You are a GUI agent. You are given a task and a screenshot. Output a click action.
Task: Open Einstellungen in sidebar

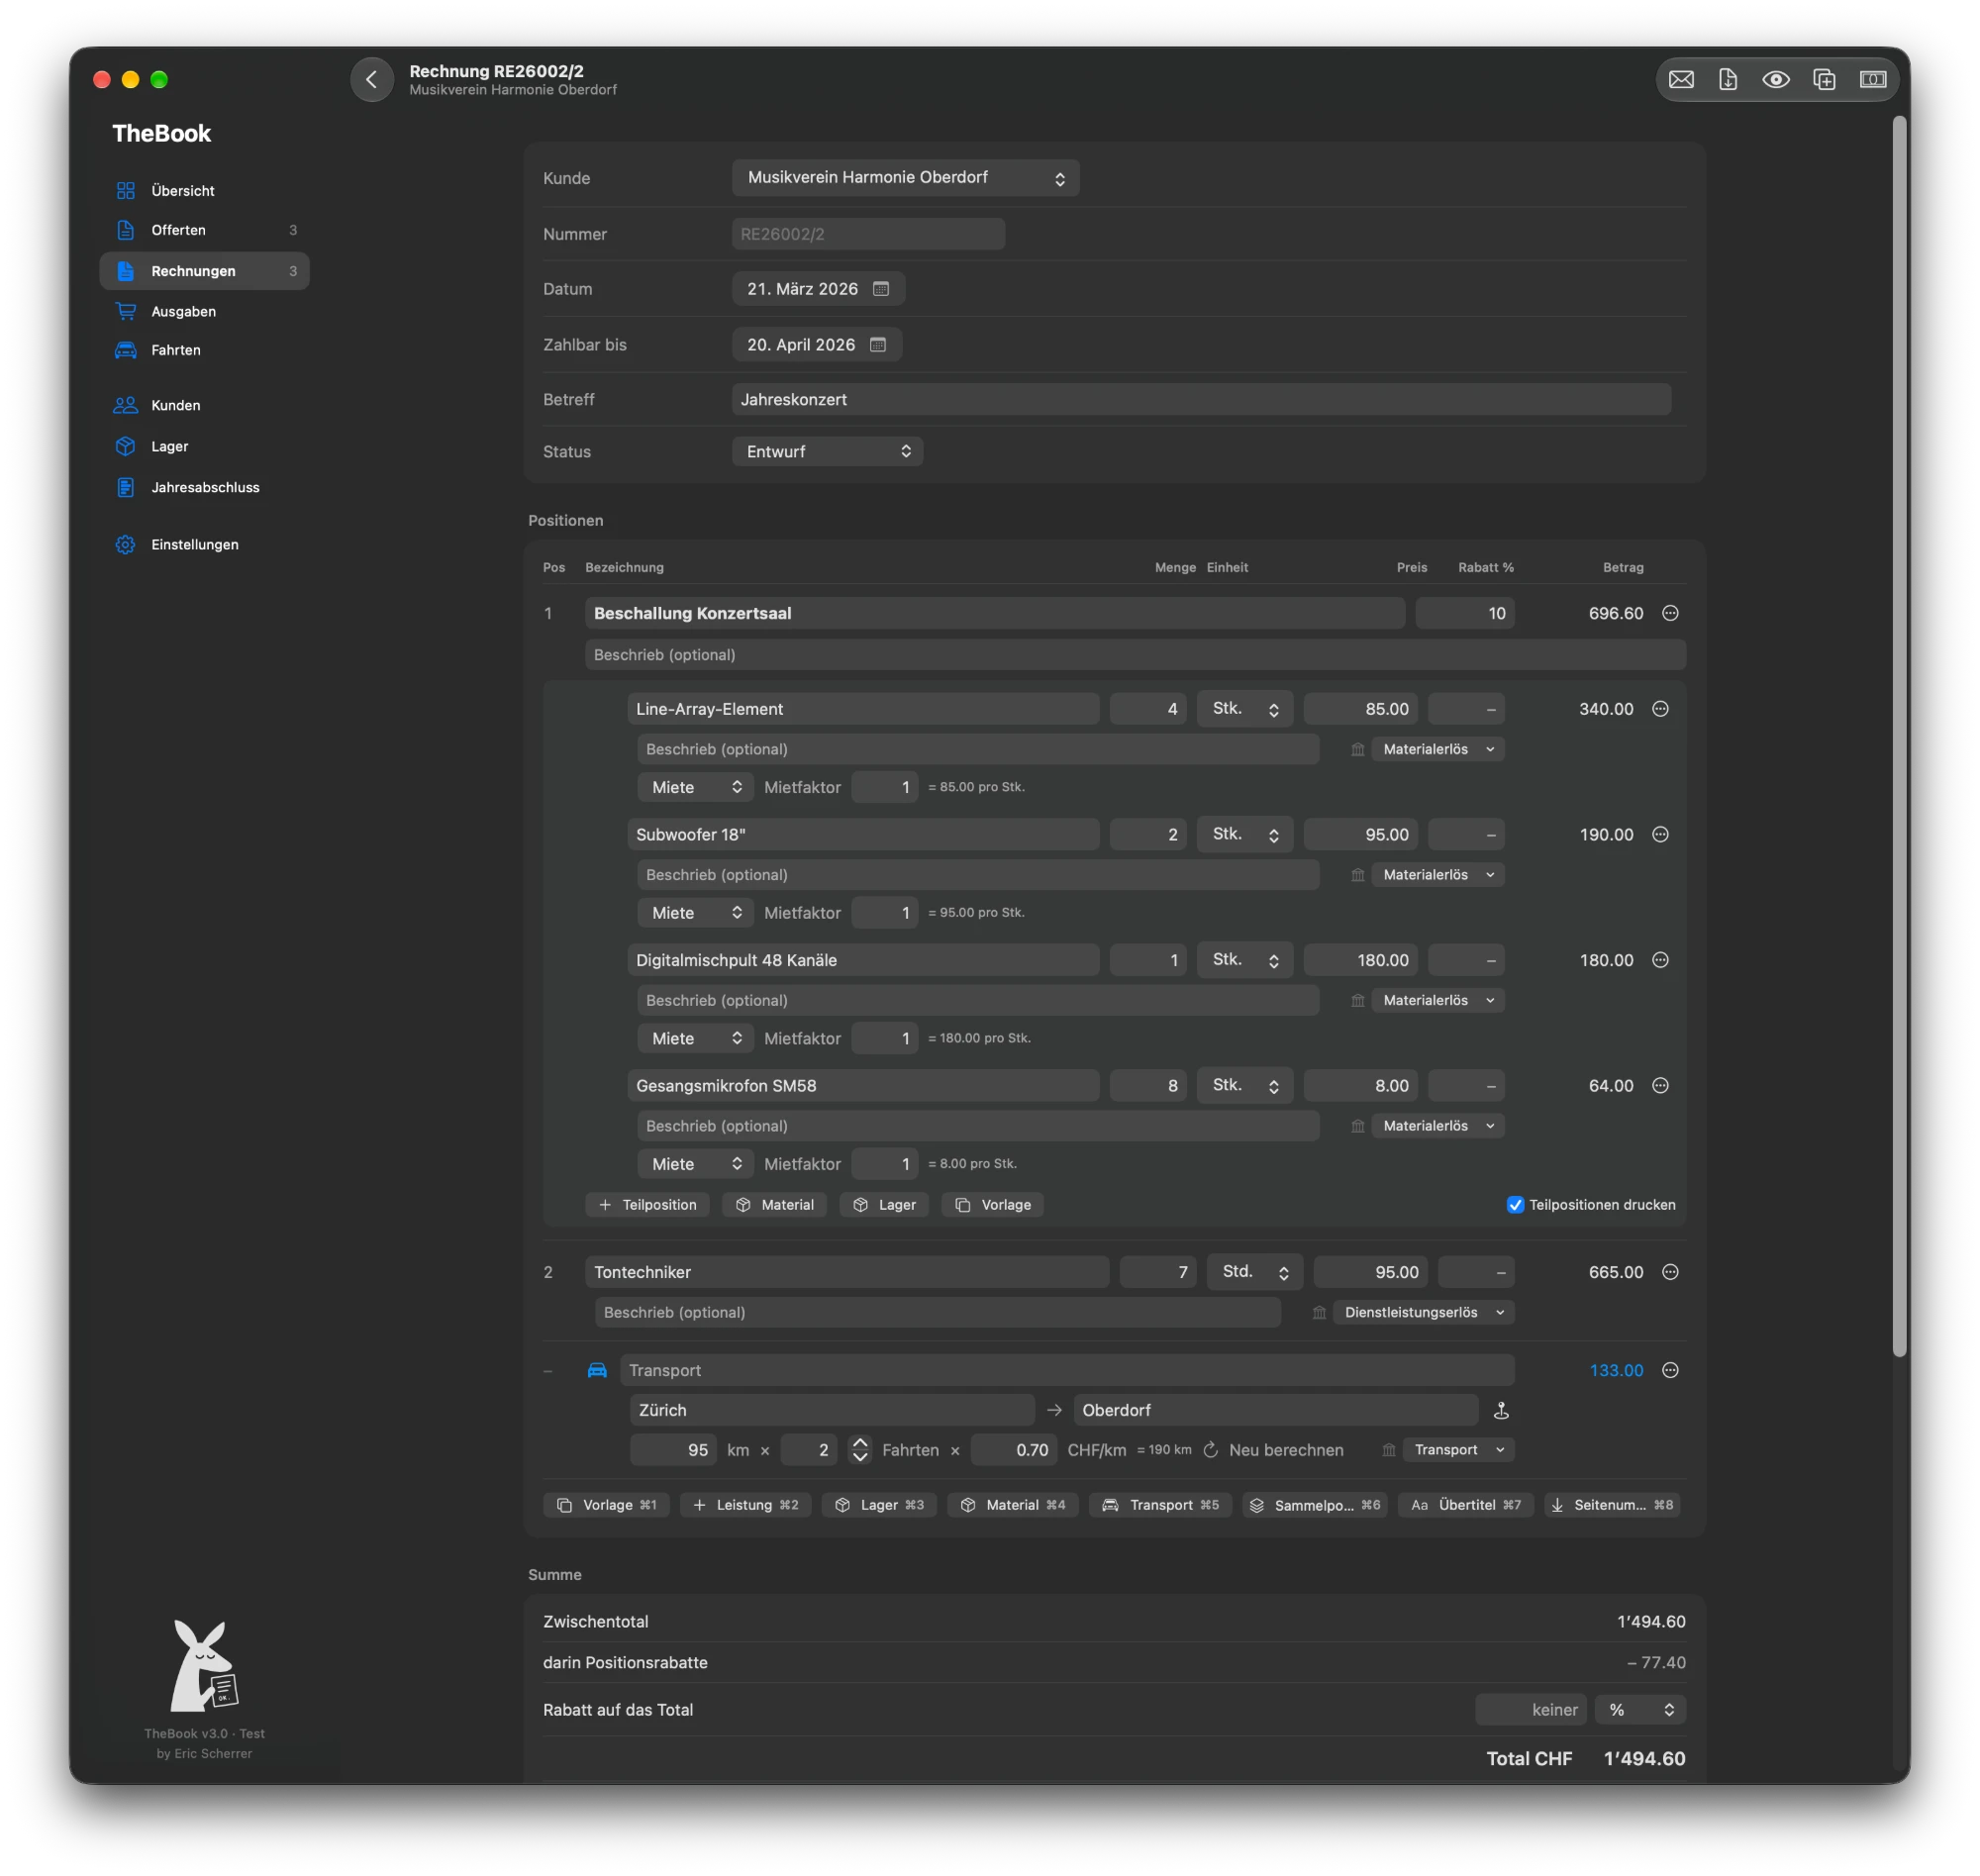point(204,545)
